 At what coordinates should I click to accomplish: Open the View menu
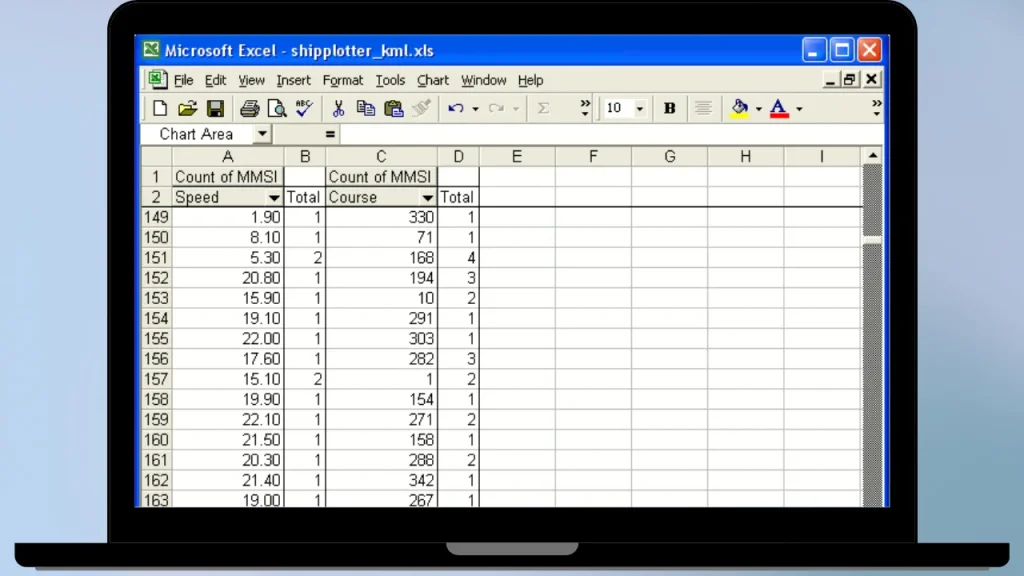[251, 80]
